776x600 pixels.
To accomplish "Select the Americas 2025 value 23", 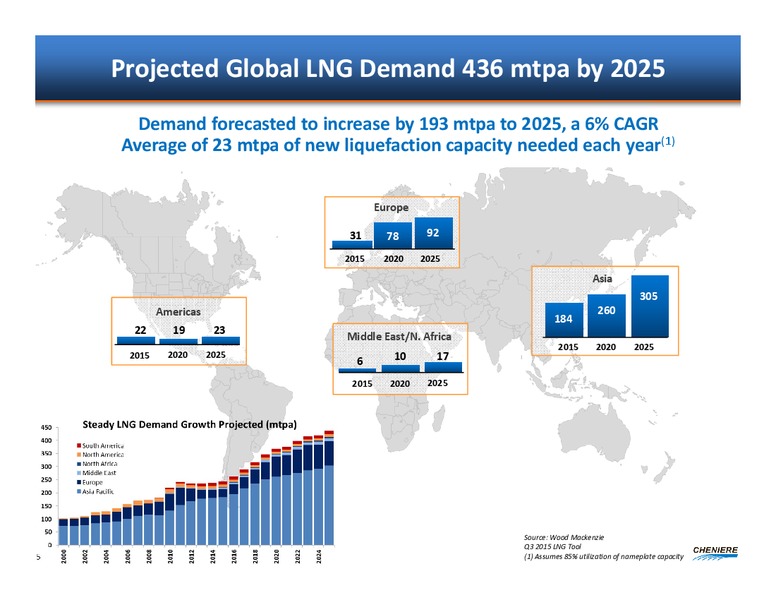I will point(219,330).
